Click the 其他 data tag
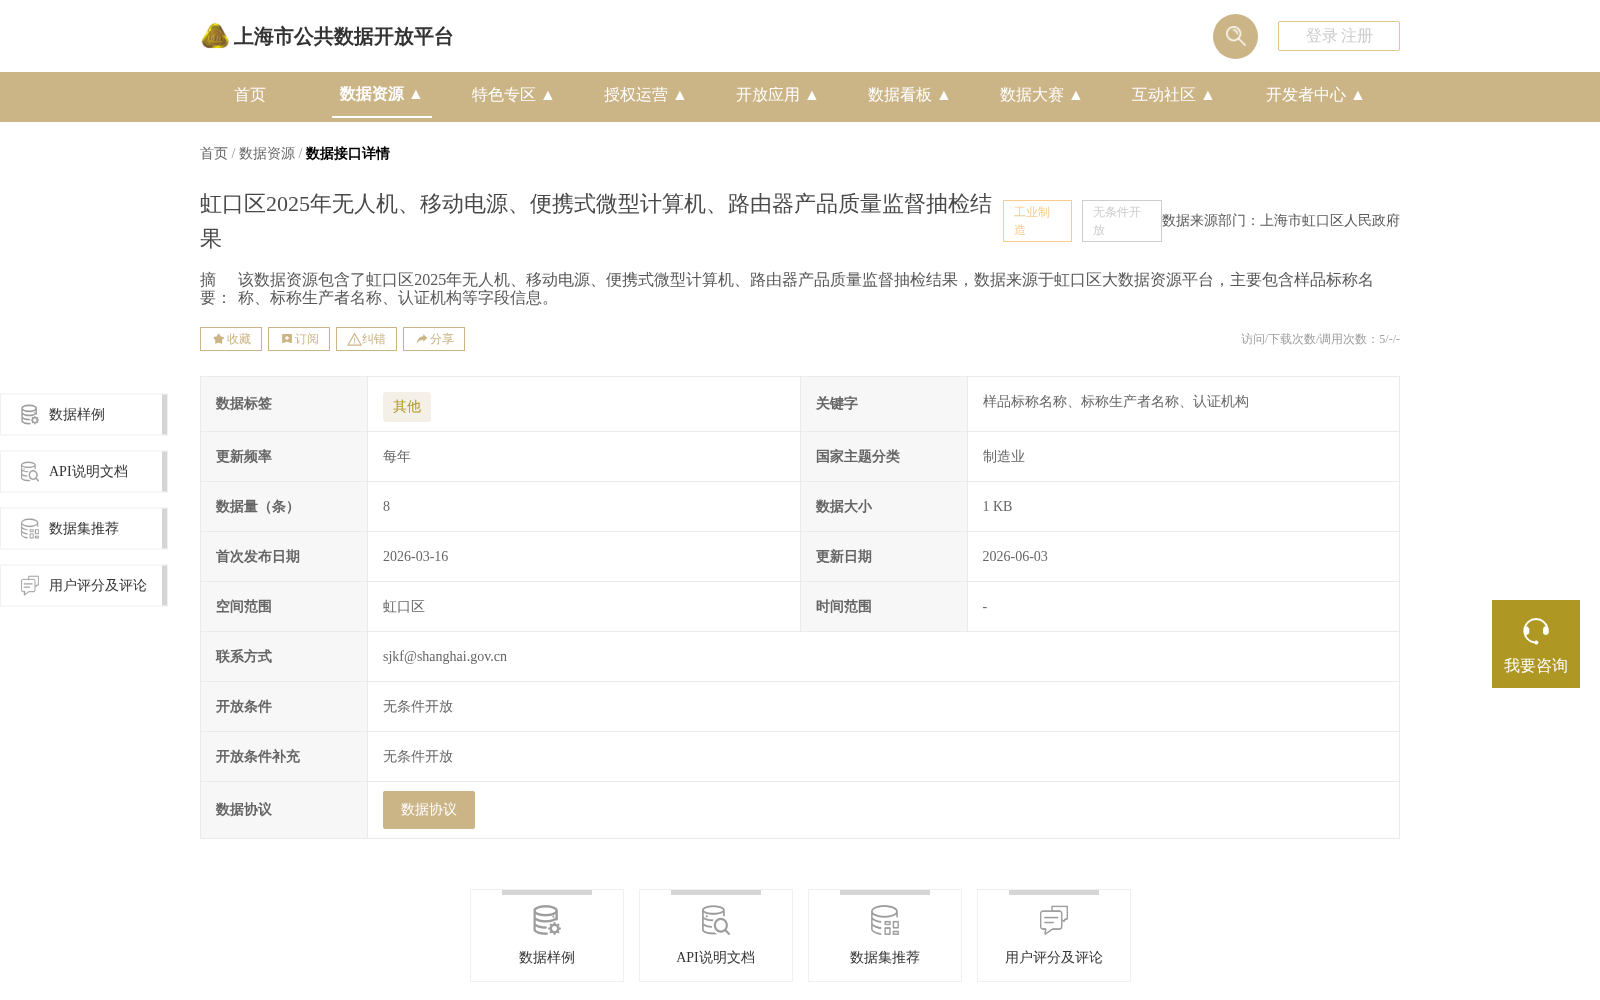Viewport: 1600px width, 1000px height. [x=407, y=407]
